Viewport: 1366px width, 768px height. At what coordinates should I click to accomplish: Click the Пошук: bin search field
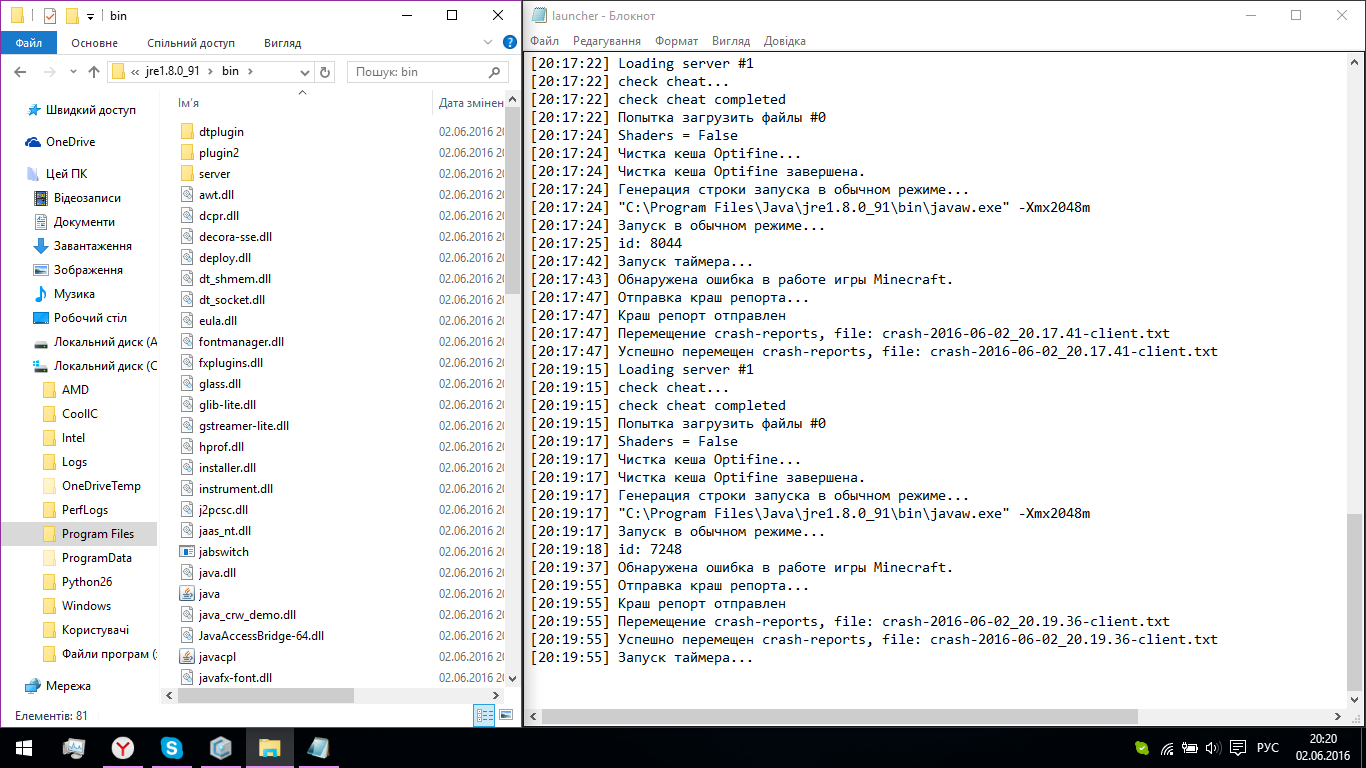click(x=418, y=72)
